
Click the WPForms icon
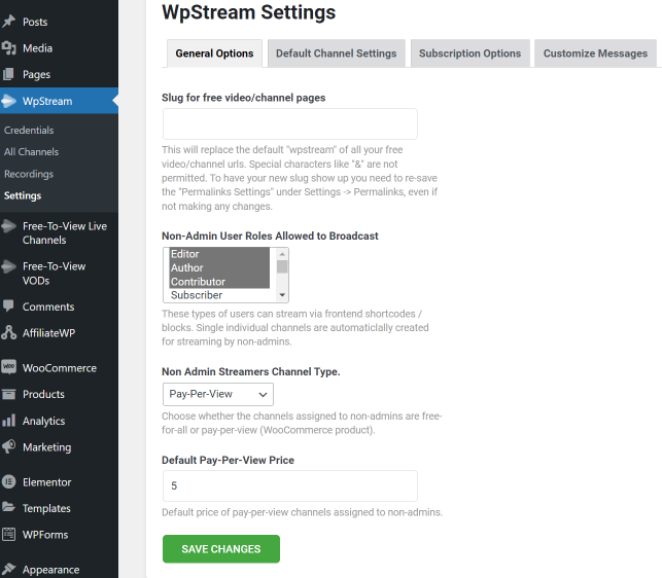click(9, 535)
